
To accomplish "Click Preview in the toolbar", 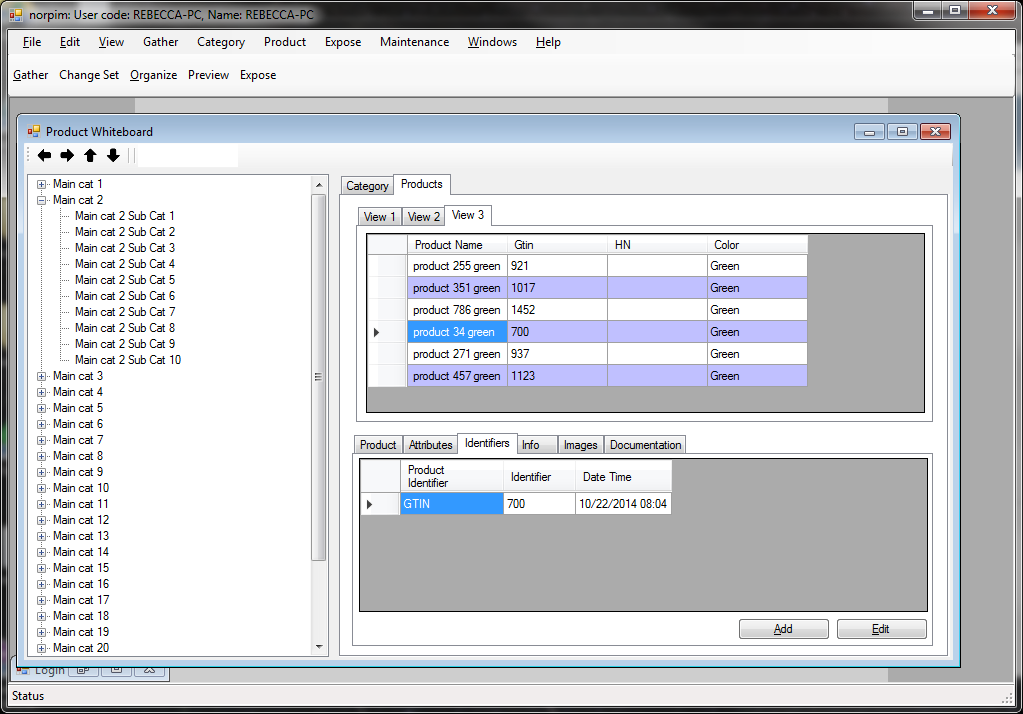I will 208,75.
